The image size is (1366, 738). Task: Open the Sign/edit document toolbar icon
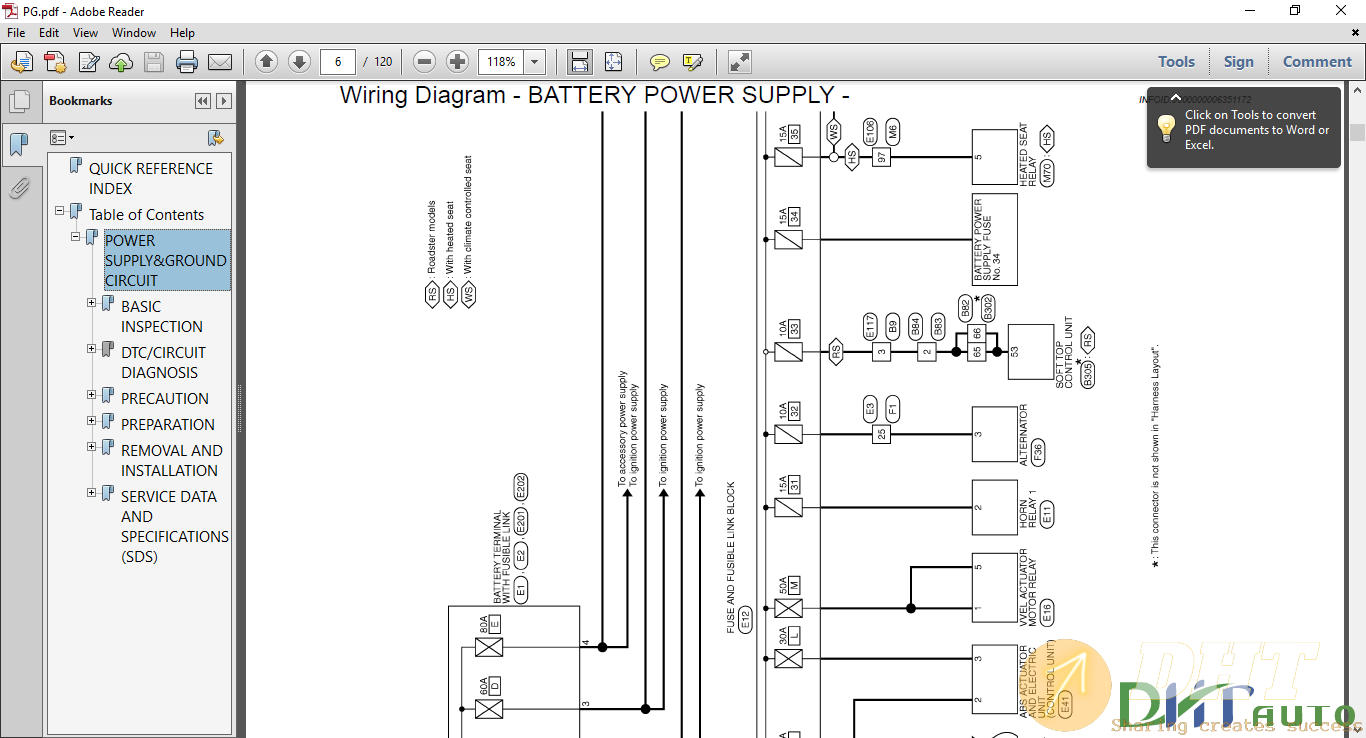coord(88,62)
